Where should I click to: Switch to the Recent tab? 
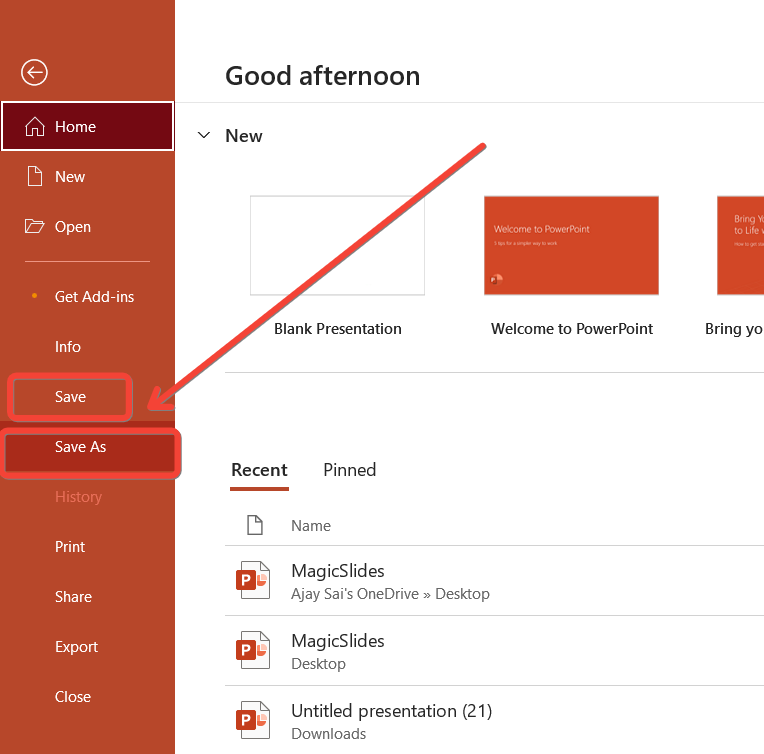(x=259, y=470)
